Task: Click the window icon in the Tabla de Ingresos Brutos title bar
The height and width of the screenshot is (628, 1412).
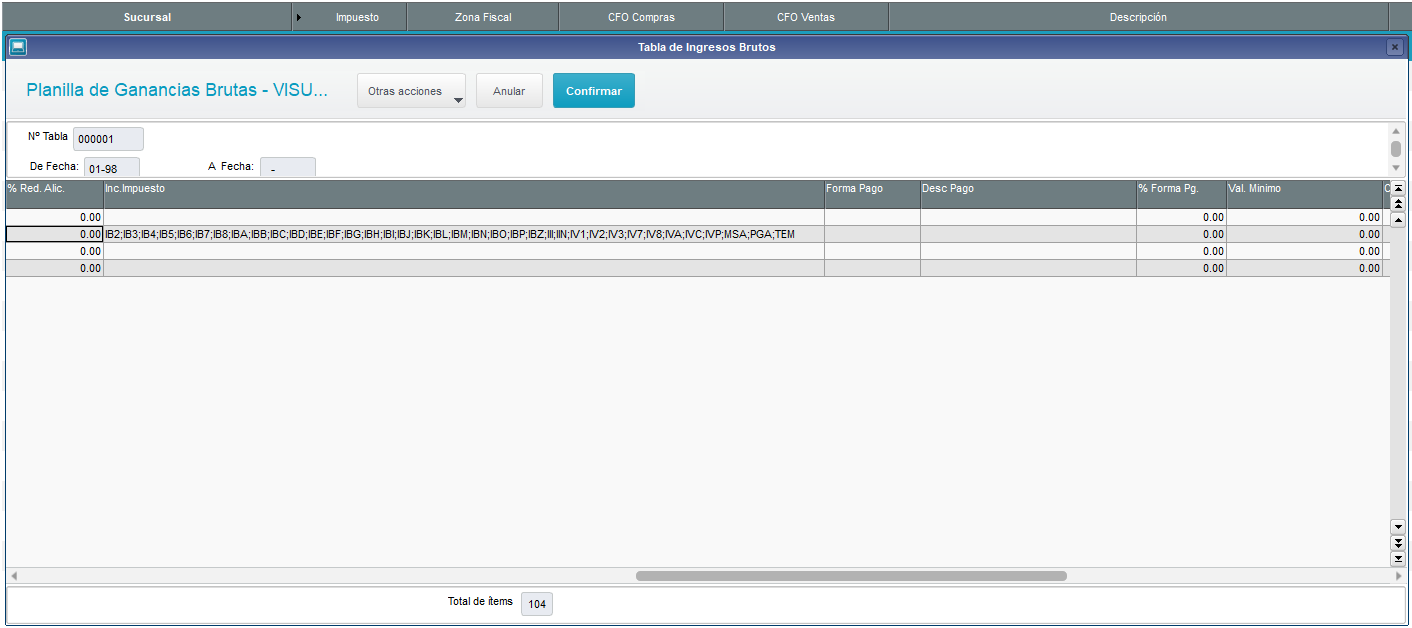Action: tap(18, 47)
